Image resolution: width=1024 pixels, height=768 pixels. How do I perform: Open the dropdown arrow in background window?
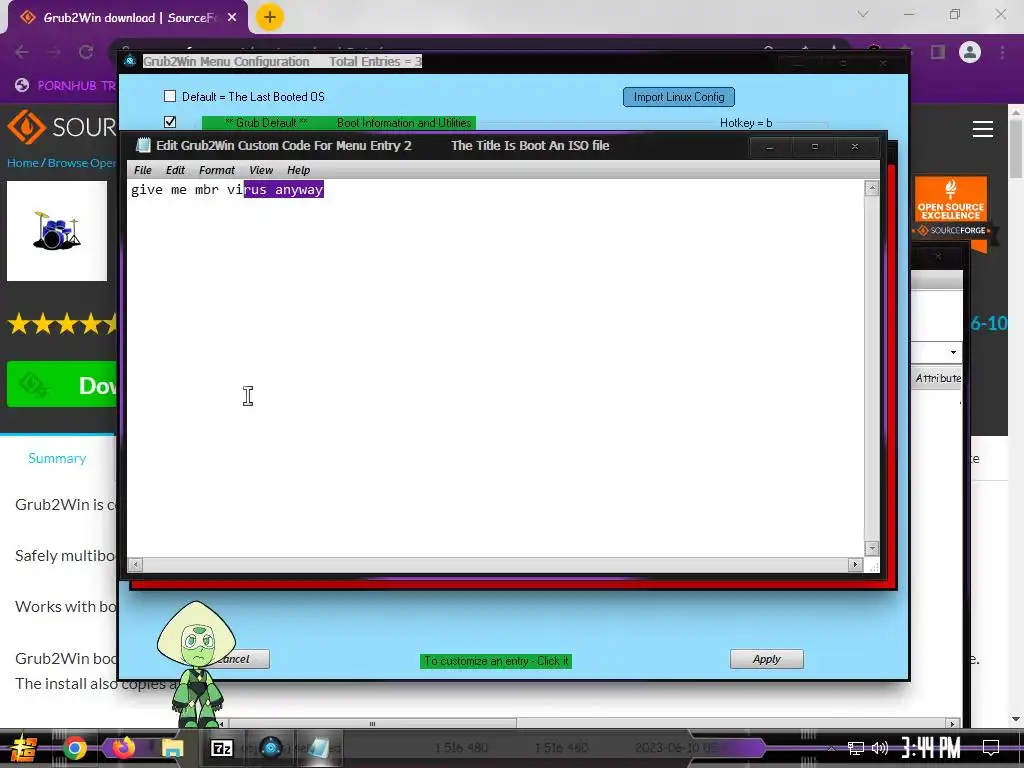point(953,353)
